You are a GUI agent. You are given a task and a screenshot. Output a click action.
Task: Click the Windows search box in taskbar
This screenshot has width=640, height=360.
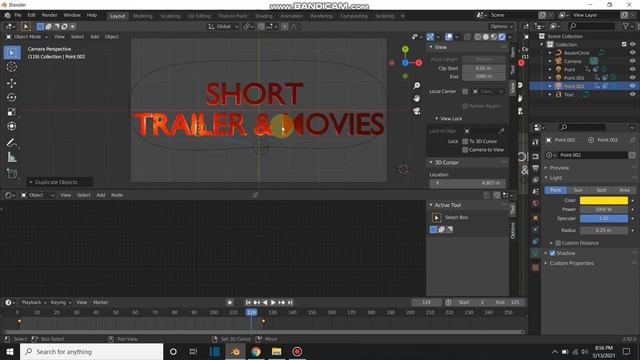(x=91, y=351)
